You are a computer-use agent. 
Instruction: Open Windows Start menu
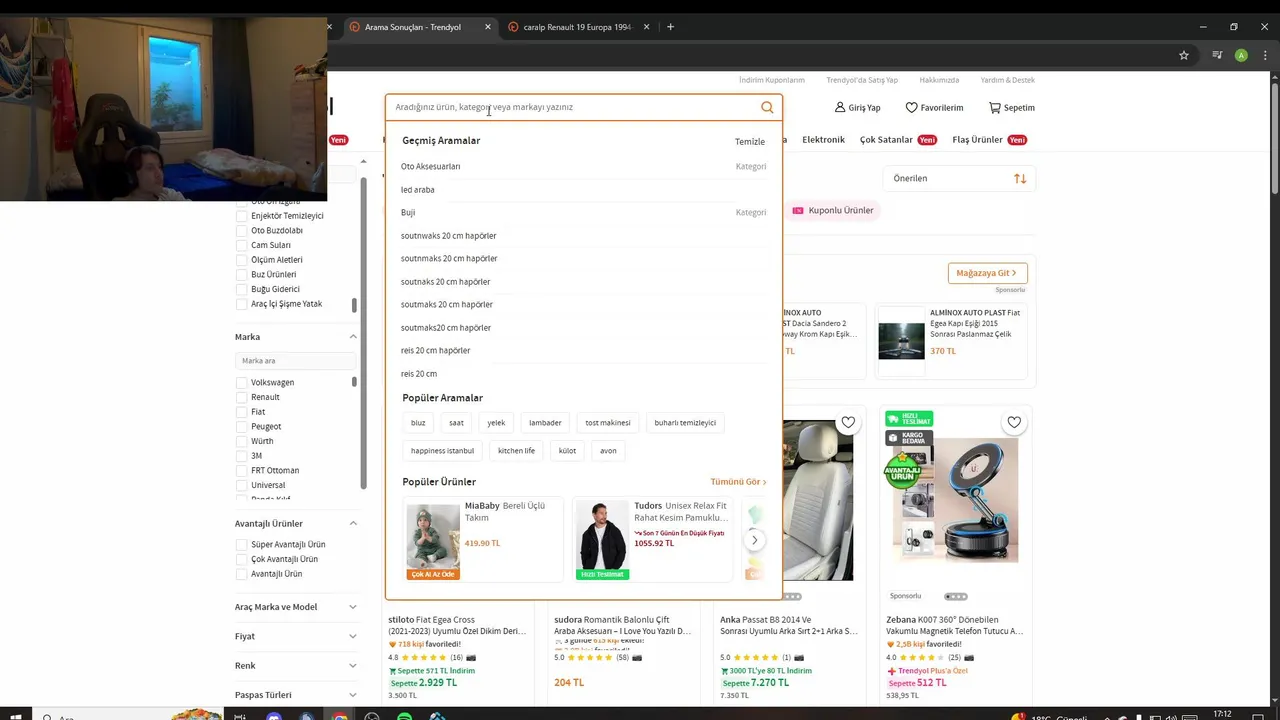click(16, 716)
